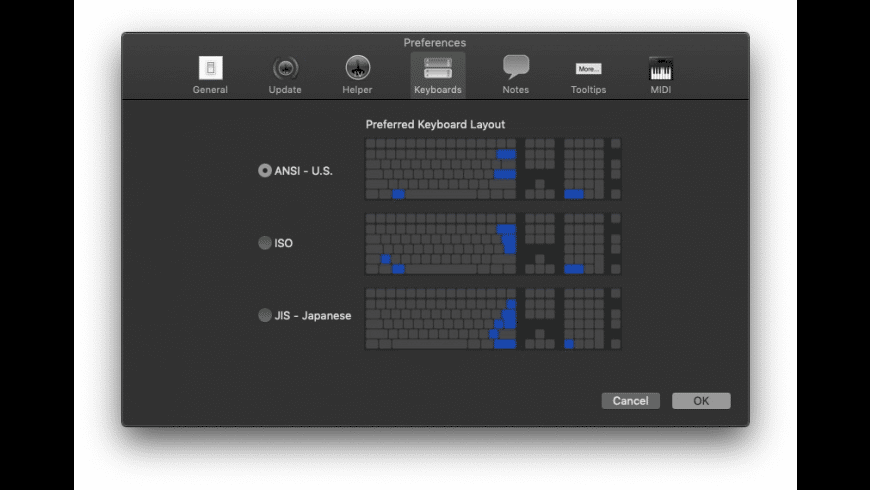Viewport: 870px width, 490px height.
Task: Open the Tooltips preferences icon
Action: [x=588, y=69]
